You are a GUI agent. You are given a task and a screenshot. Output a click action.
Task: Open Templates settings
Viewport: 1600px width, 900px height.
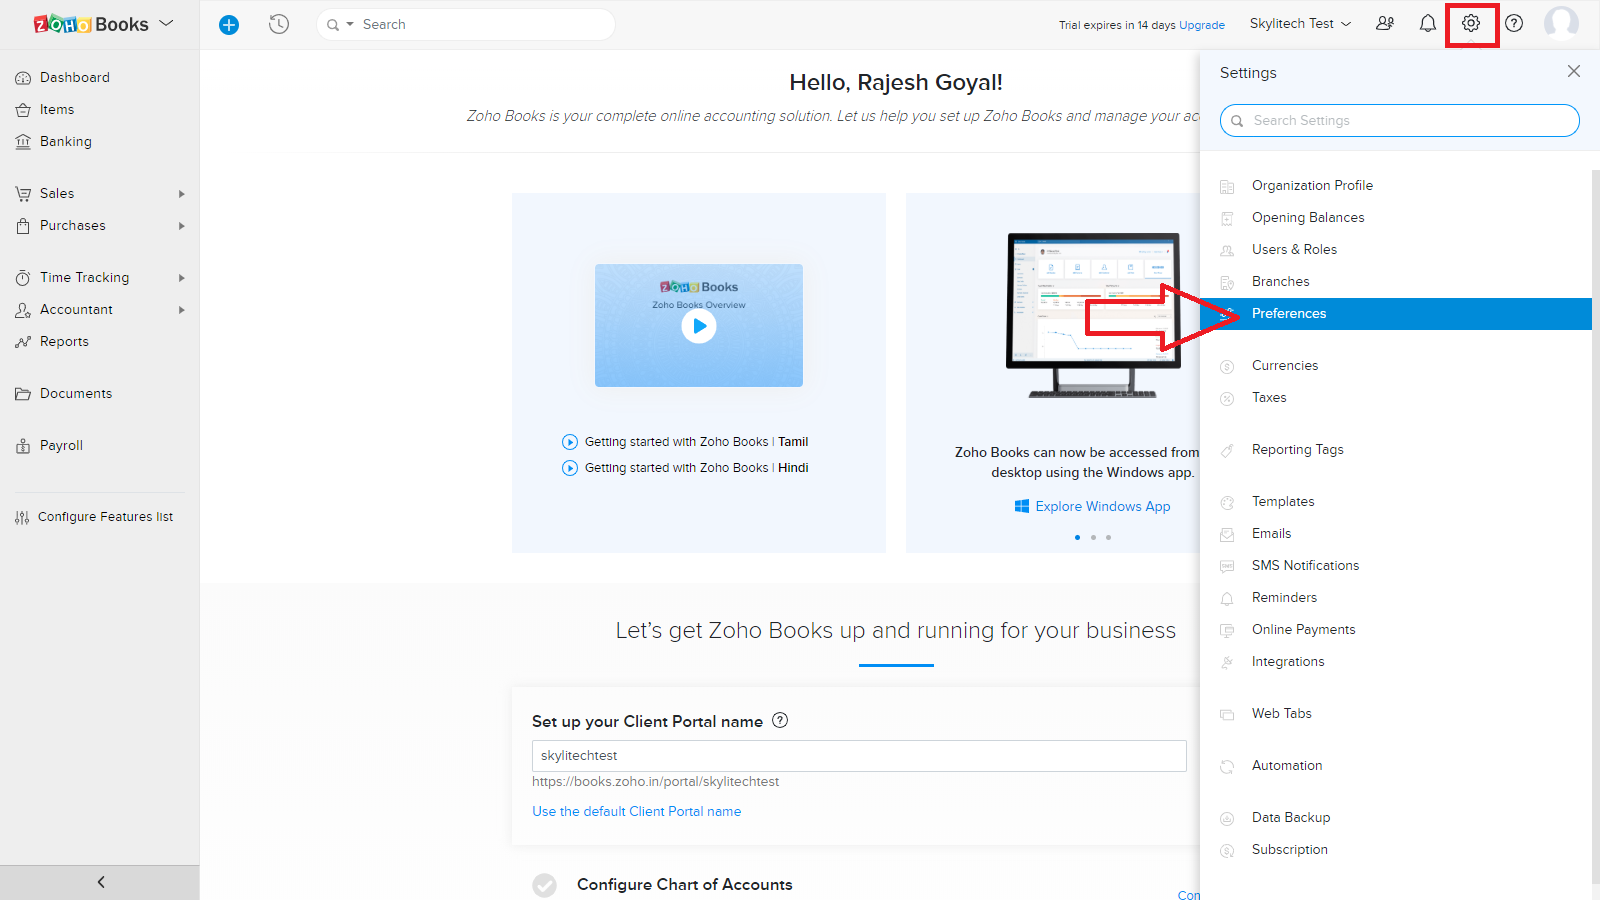pyautogui.click(x=1283, y=501)
